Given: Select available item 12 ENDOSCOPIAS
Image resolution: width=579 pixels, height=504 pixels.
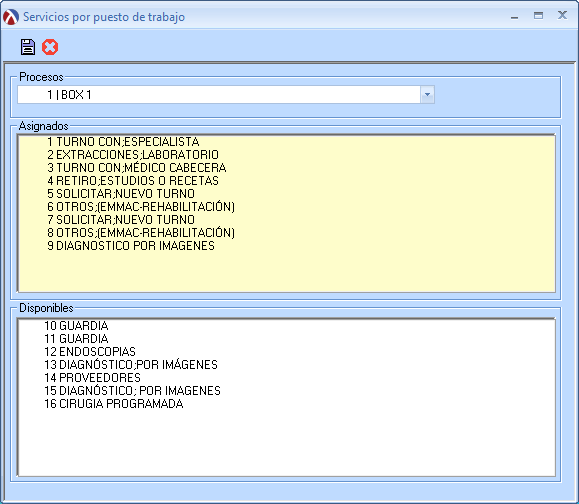Looking at the screenshot, I should click(x=90, y=352).
